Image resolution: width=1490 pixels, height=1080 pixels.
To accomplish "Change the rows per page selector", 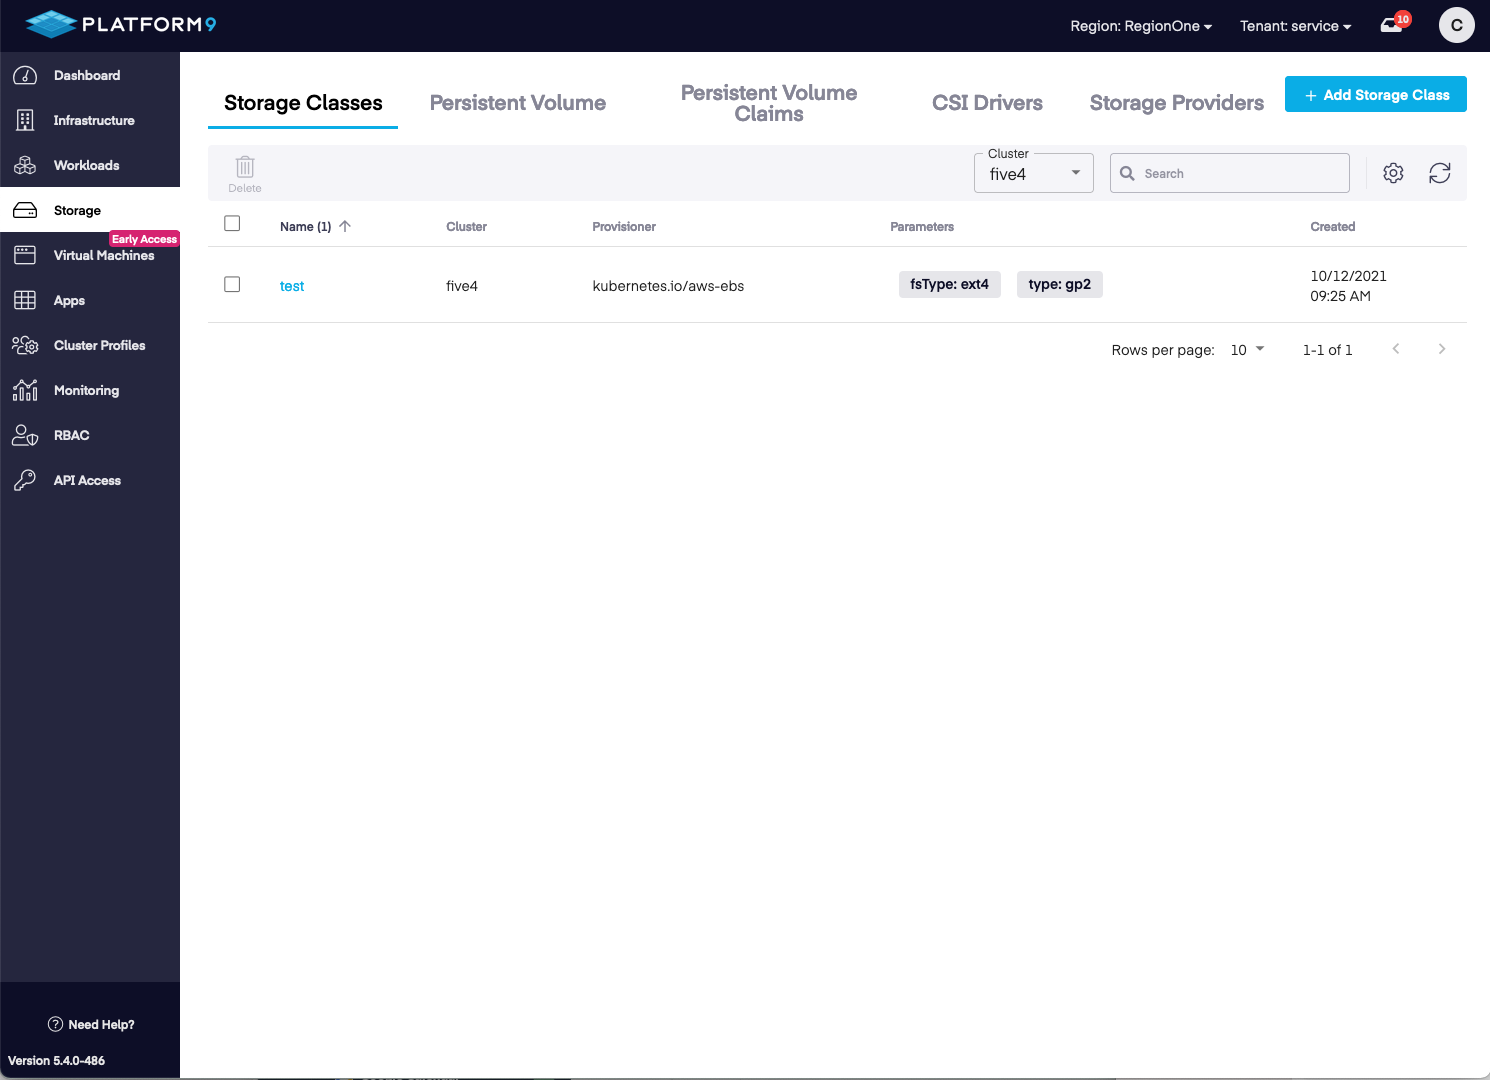I will (x=1247, y=350).
